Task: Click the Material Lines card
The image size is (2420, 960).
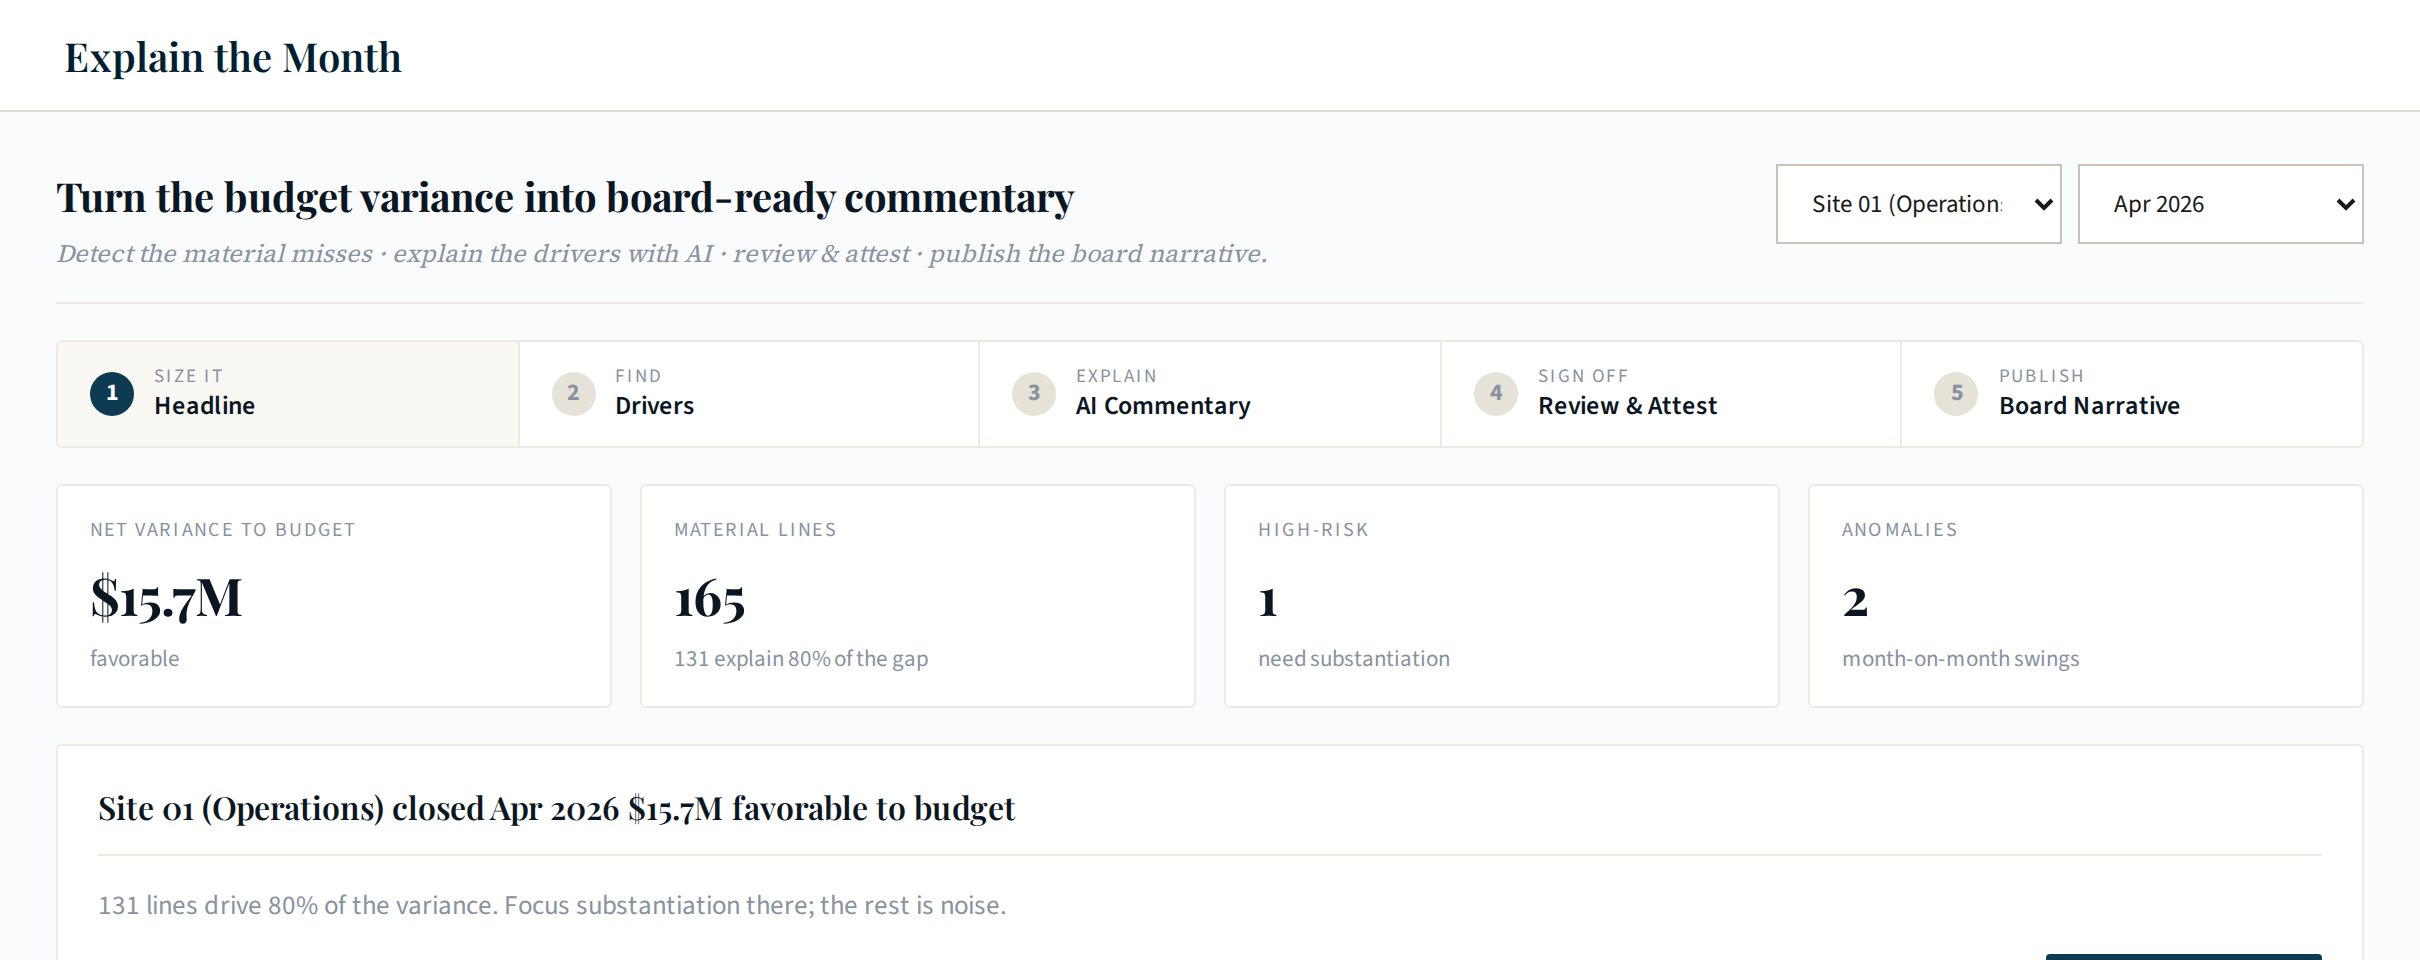Action: [x=918, y=596]
